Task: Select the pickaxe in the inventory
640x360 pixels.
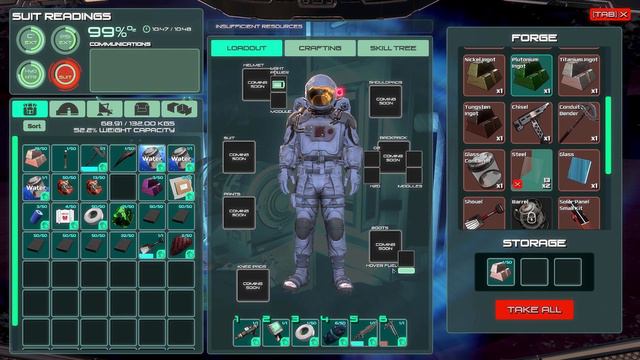Action: coord(94,158)
